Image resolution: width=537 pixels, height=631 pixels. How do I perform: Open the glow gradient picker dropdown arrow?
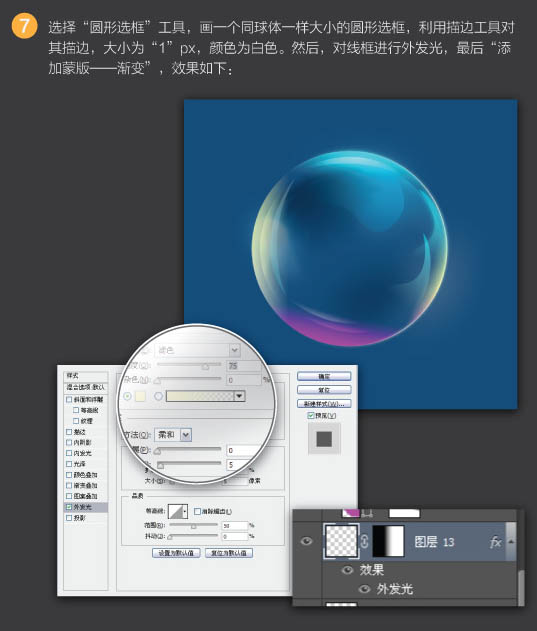click(x=239, y=396)
